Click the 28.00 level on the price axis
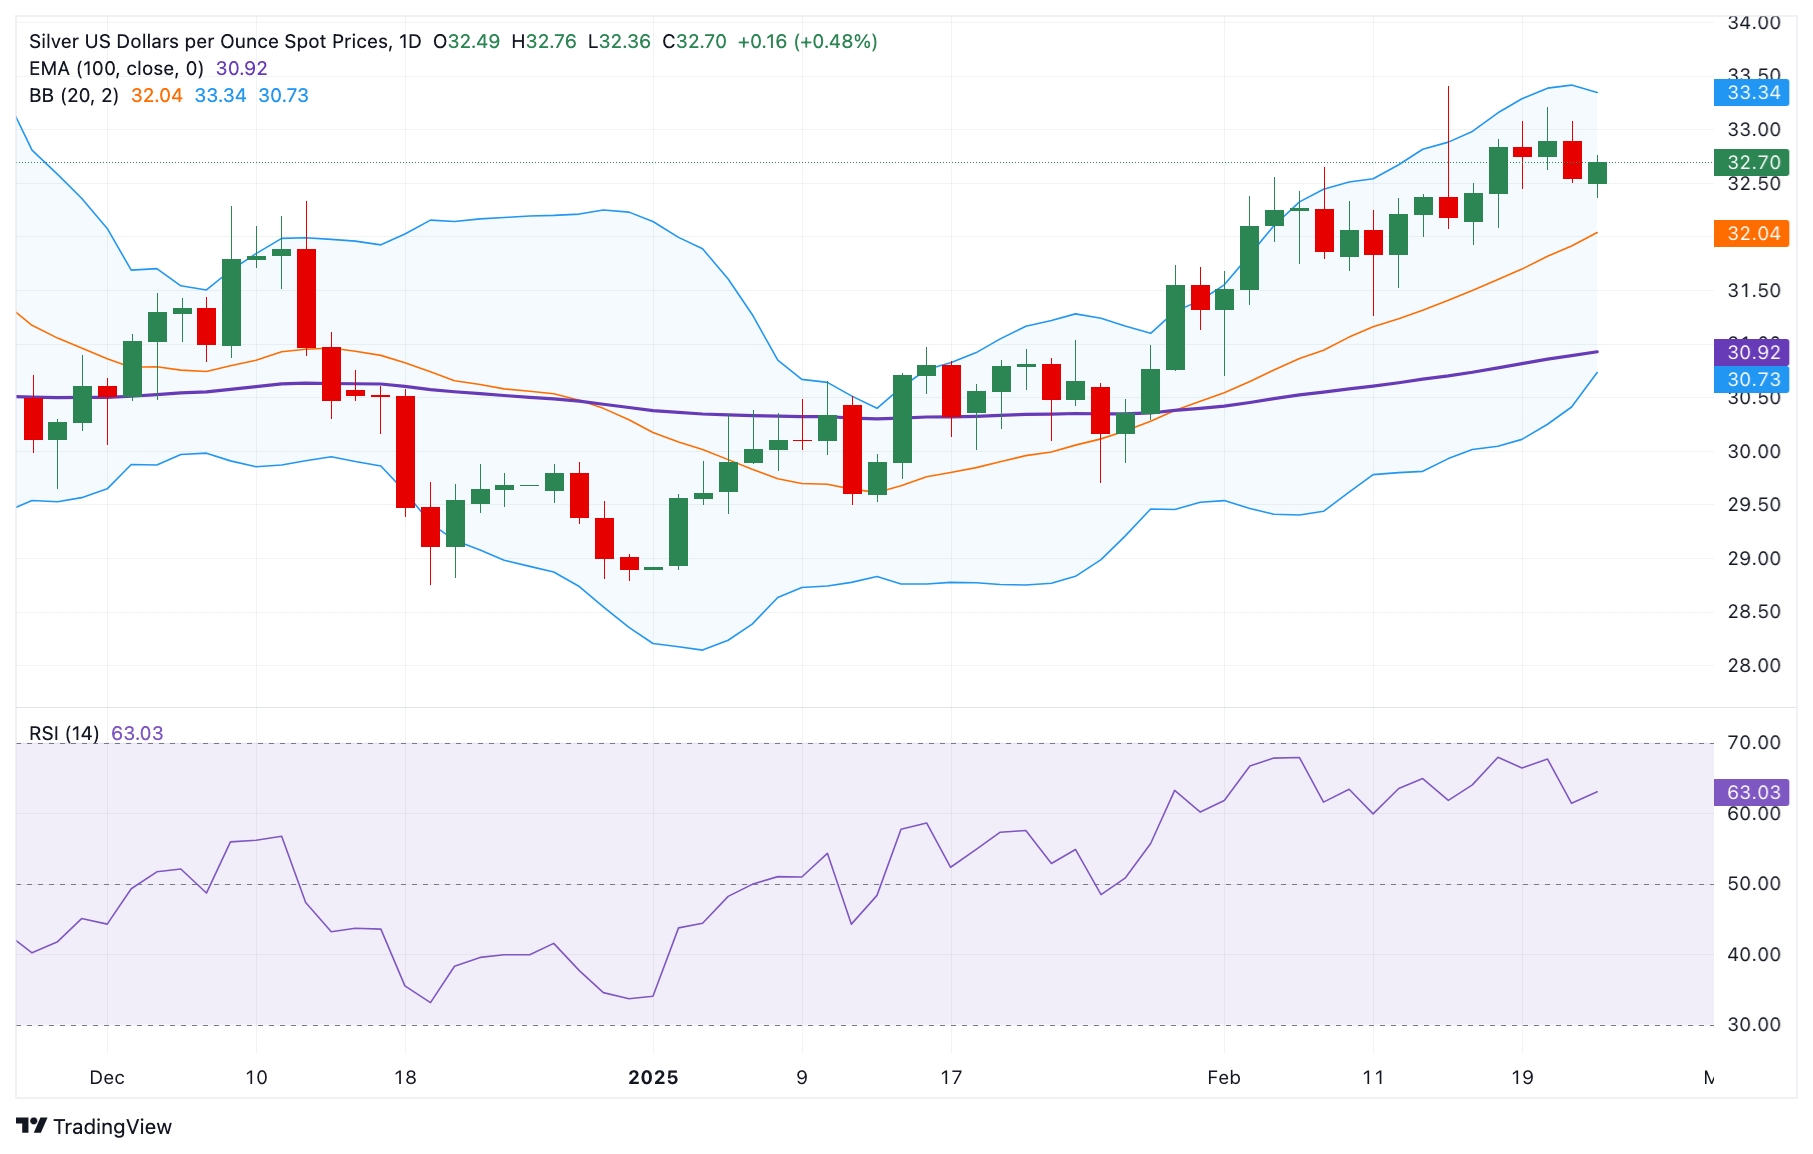This screenshot has height=1154, width=1813. (x=1753, y=665)
